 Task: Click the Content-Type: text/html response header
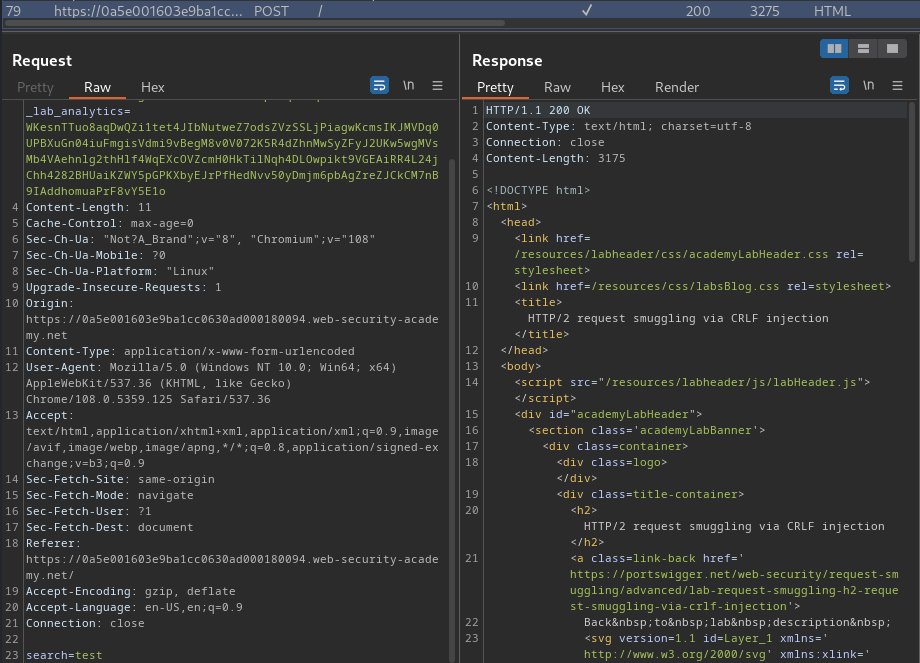coord(618,126)
